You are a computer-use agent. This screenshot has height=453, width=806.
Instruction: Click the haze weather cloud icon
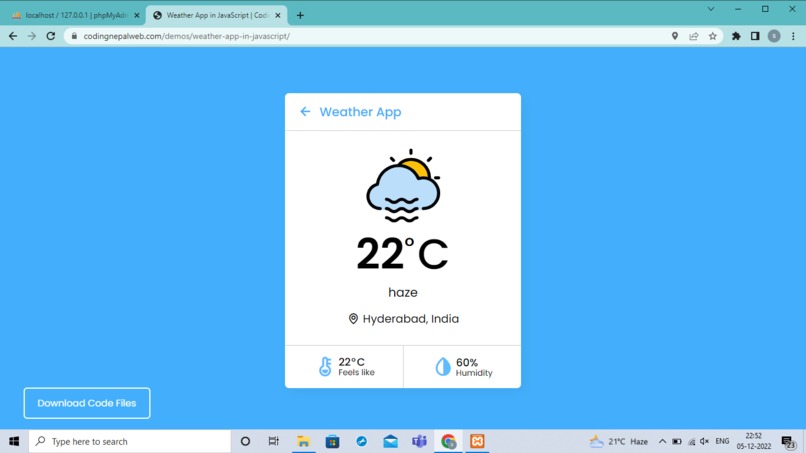click(404, 186)
